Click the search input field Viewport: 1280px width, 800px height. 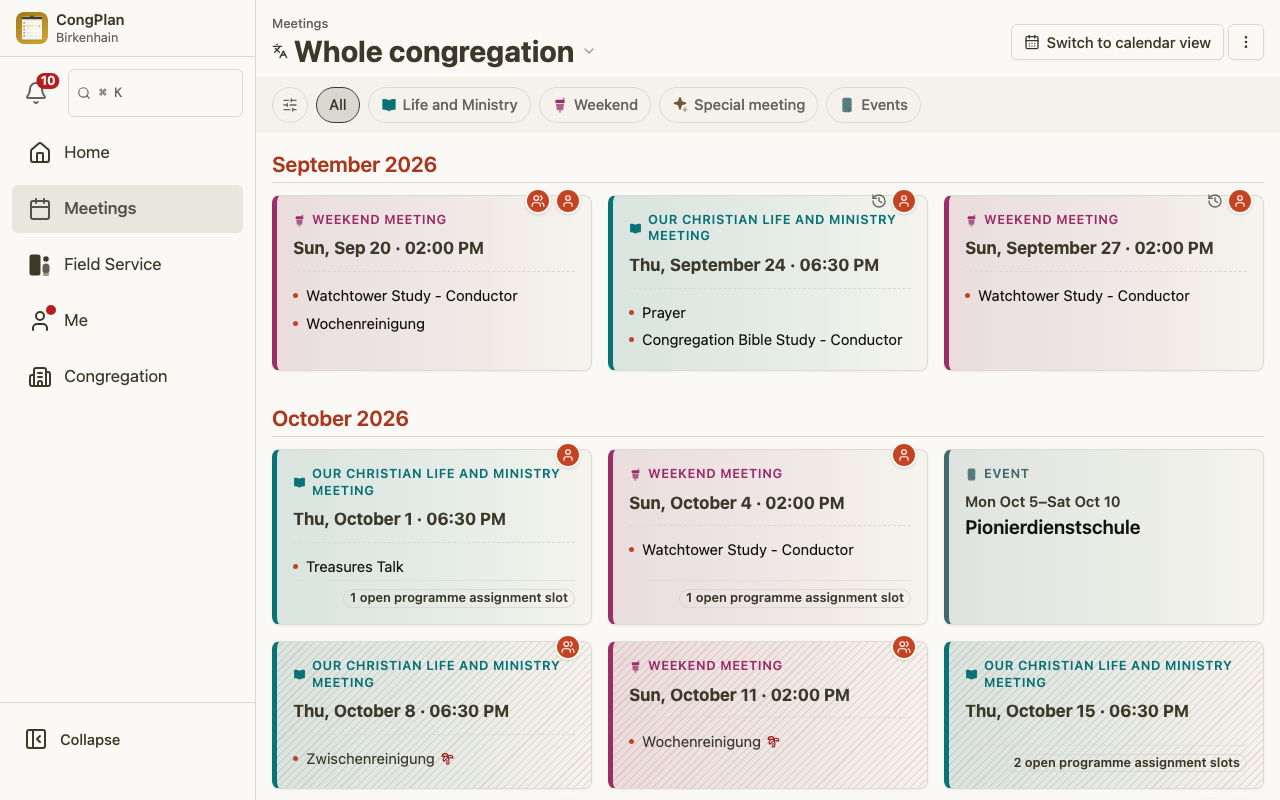[x=155, y=93]
